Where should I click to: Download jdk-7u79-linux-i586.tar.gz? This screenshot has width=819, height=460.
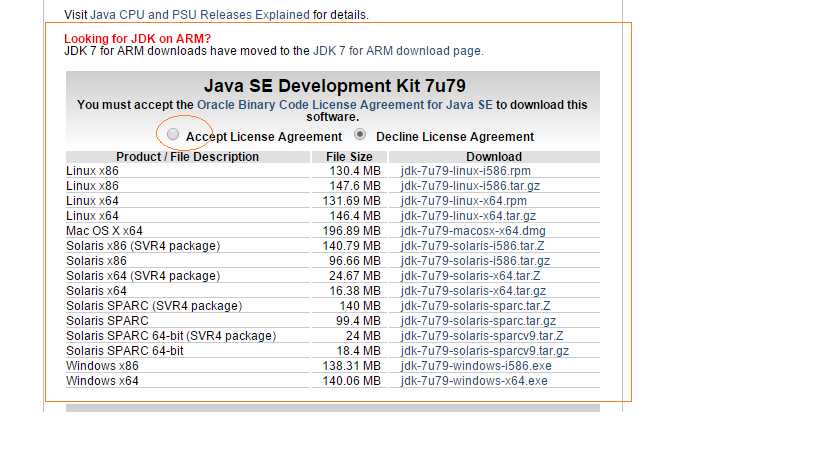click(x=471, y=186)
